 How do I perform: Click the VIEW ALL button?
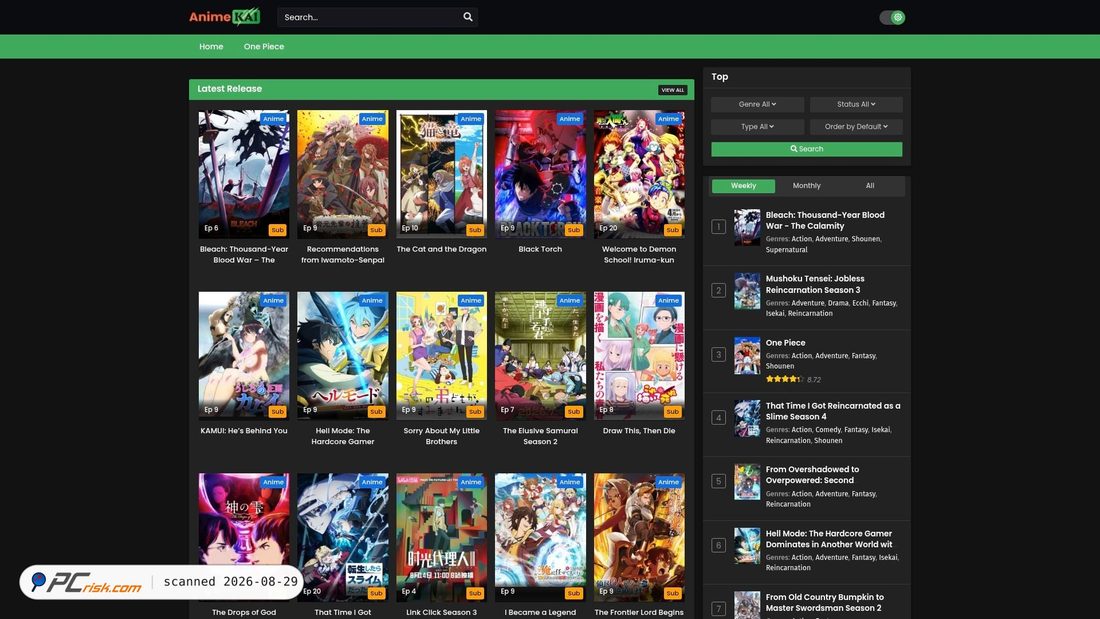click(673, 90)
